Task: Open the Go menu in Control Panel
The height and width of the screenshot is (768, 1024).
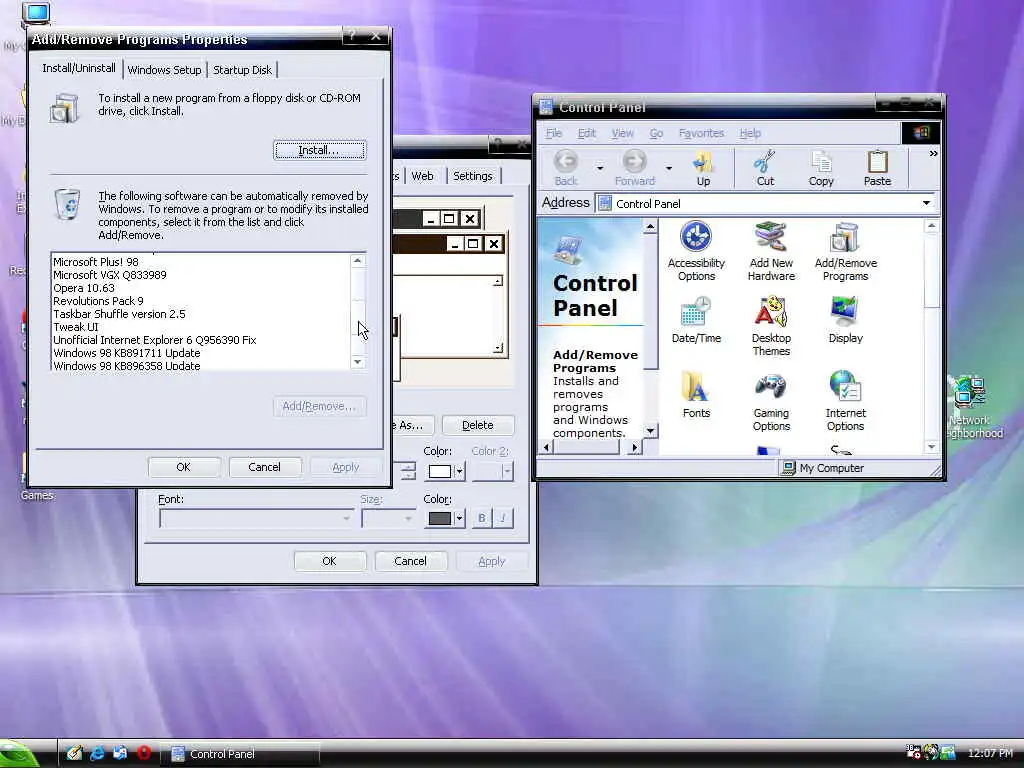Action: (x=656, y=133)
